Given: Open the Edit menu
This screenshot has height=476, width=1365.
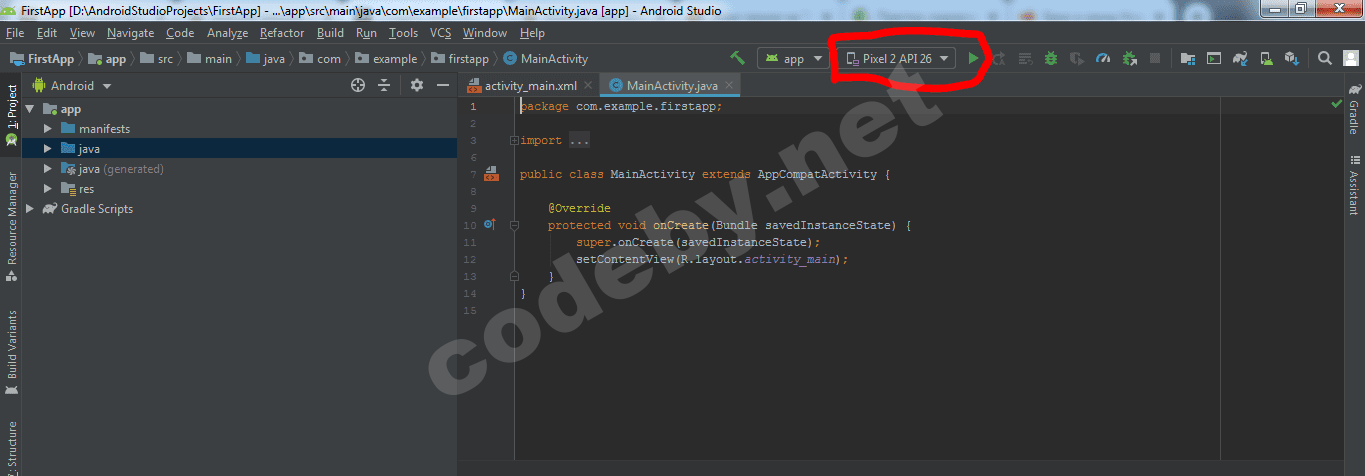Looking at the screenshot, I should [x=47, y=33].
